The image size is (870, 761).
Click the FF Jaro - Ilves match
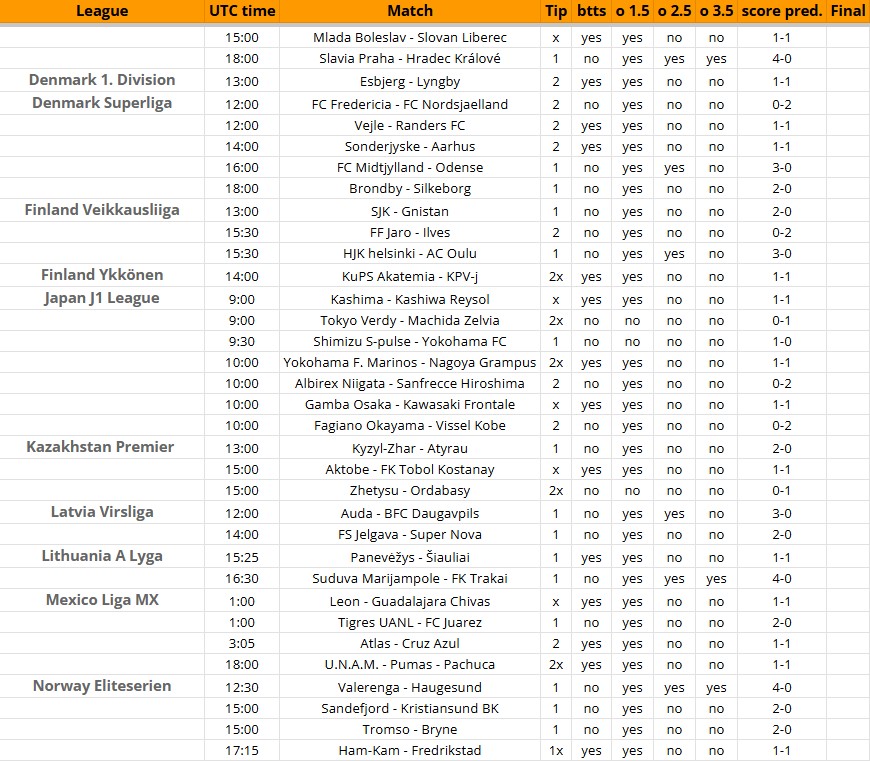click(410, 233)
